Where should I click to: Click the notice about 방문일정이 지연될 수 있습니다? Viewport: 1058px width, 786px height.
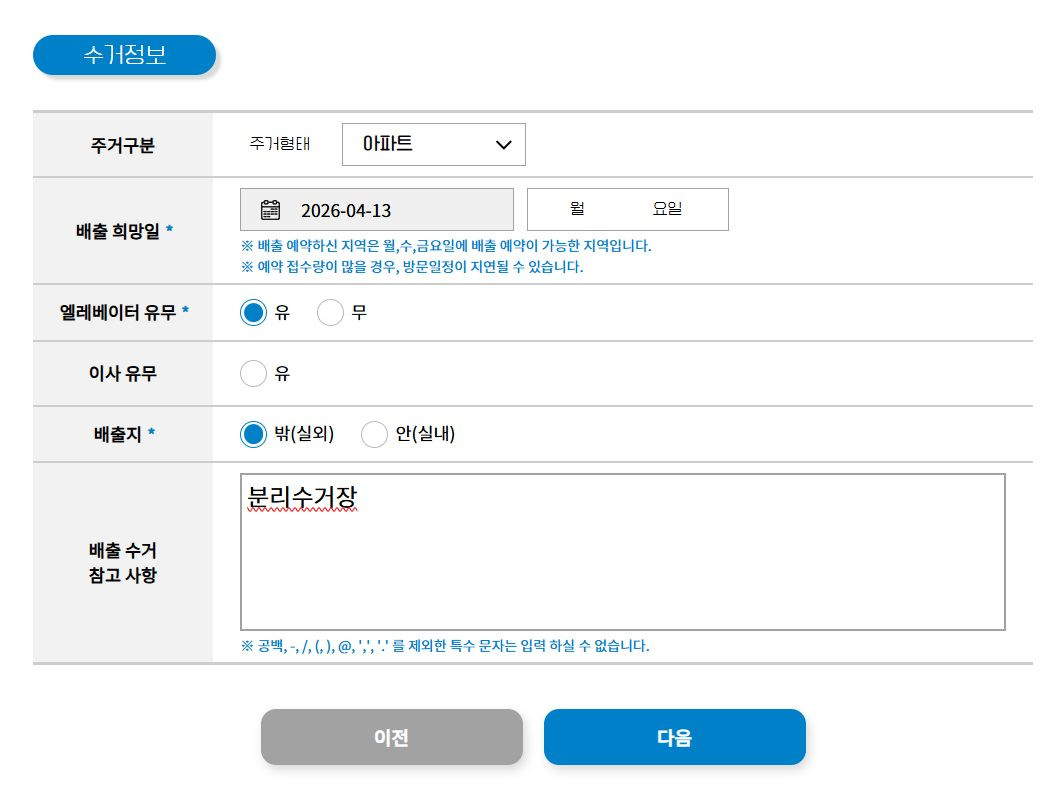click(x=412, y=266)
